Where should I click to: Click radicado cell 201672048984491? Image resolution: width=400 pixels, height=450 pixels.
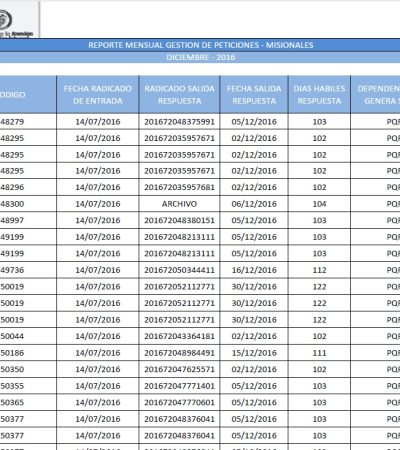tap(179, 353)
